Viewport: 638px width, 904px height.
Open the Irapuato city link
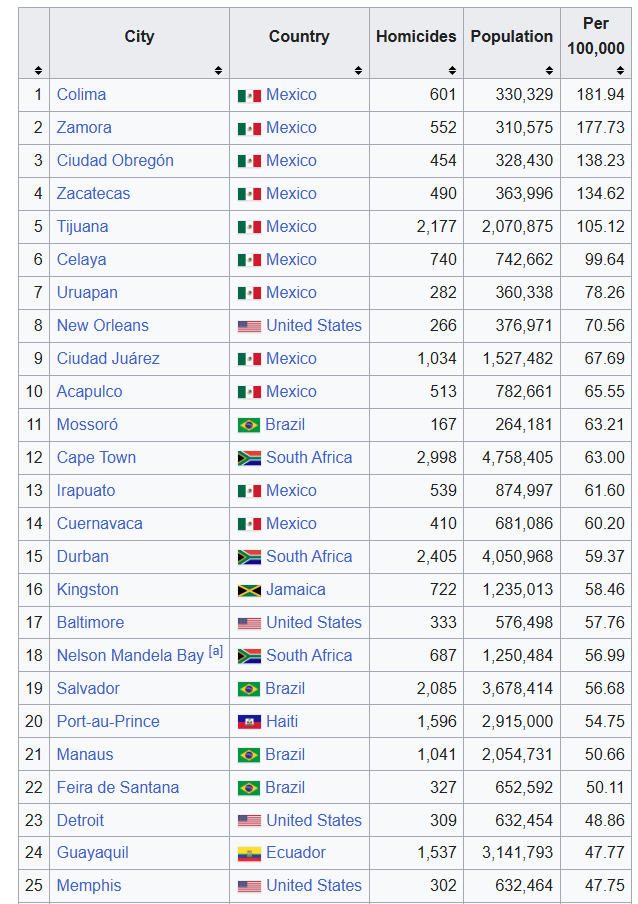point(86,491)
